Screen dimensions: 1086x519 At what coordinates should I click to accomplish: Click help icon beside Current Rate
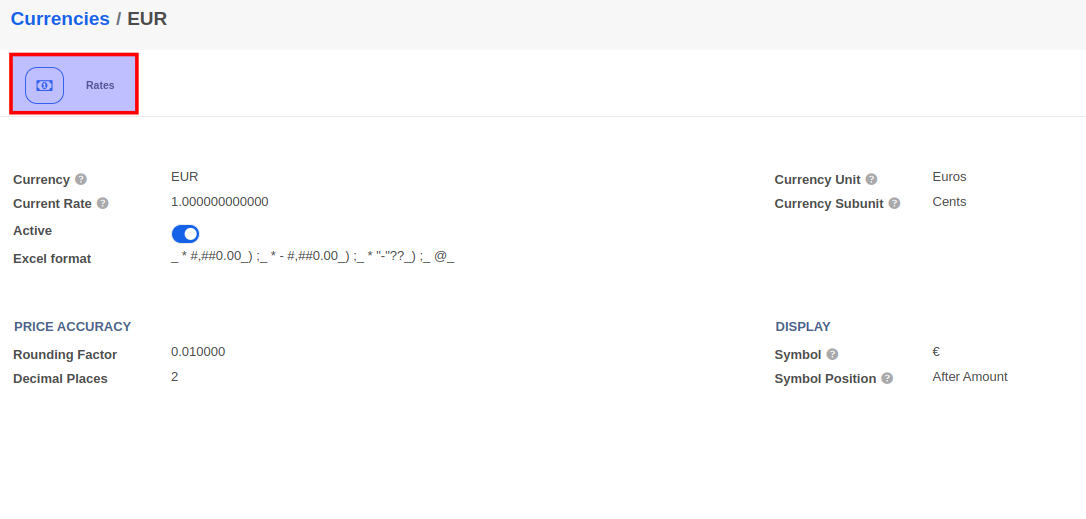click(x=102, y=203)
